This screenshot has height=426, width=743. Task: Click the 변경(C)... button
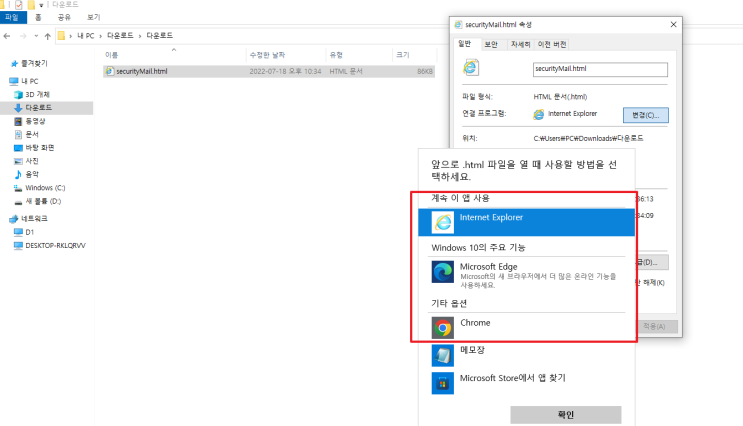pyautogui.click(x=645, y=115)
